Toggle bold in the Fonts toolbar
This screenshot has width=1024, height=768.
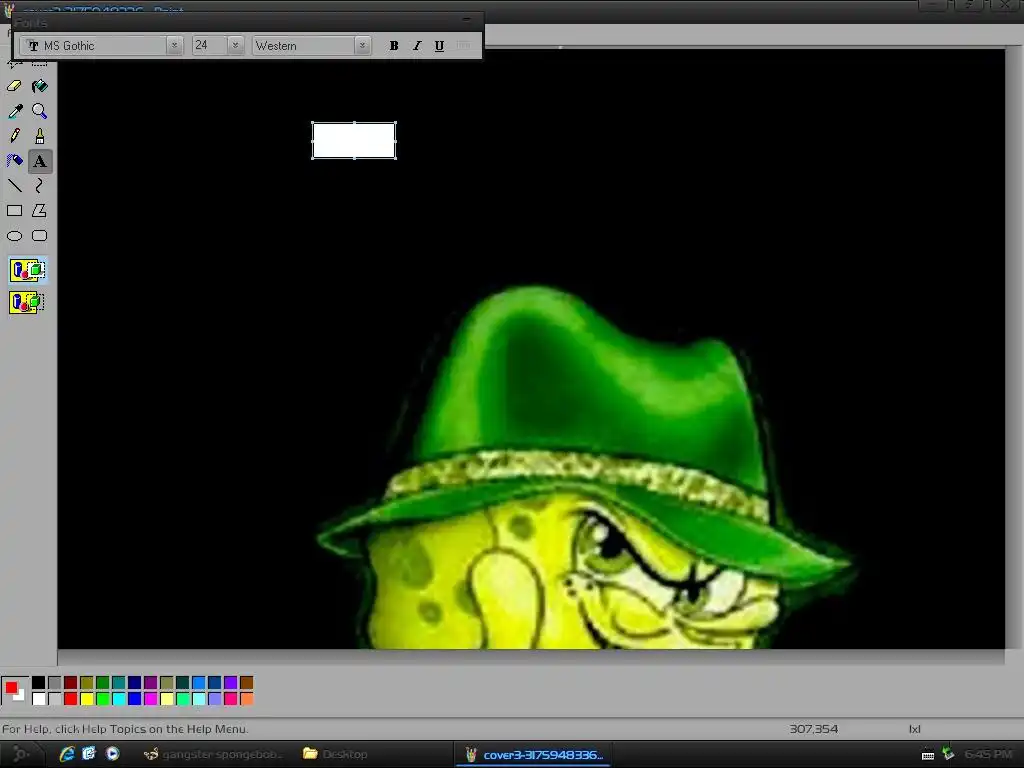(394, 46)
